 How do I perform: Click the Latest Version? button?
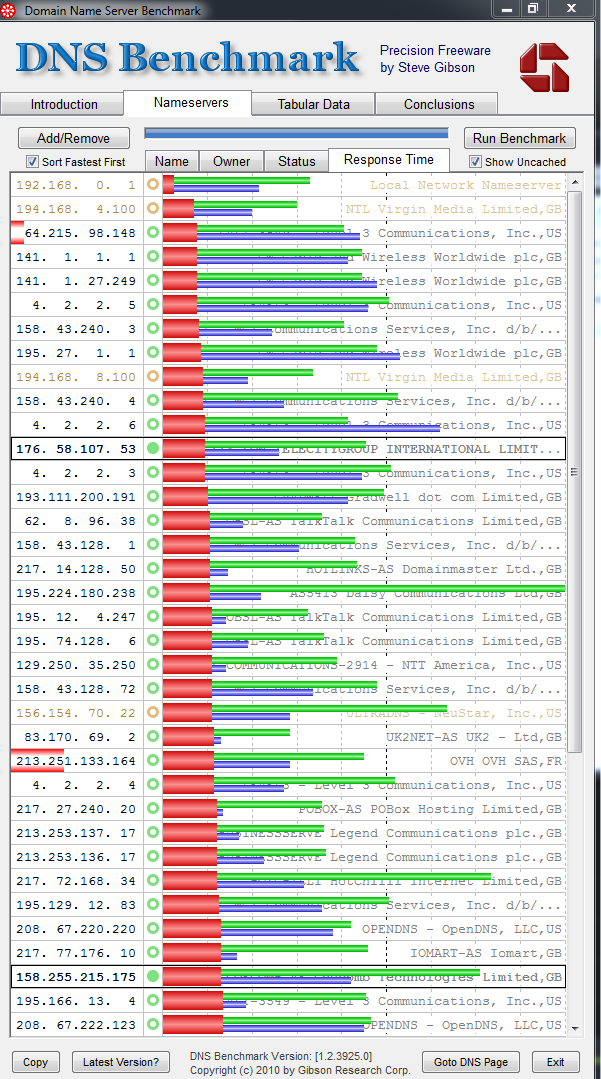120,1062
